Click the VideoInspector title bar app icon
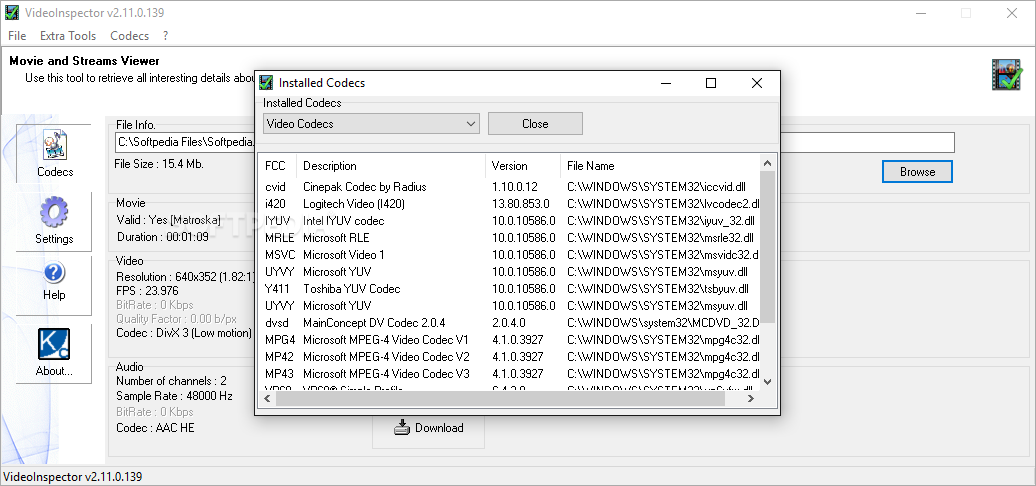 11,13
